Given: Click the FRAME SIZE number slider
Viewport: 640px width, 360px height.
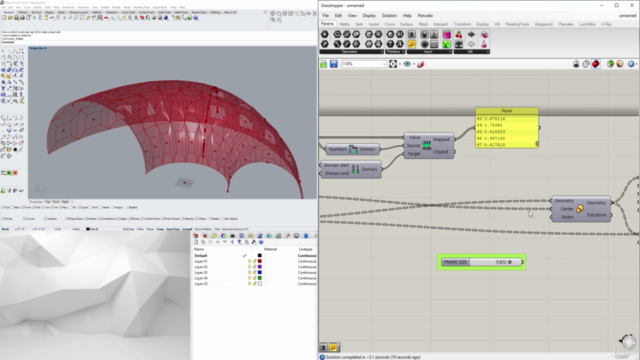Looking at the screenshot, I should coord(482,262).
